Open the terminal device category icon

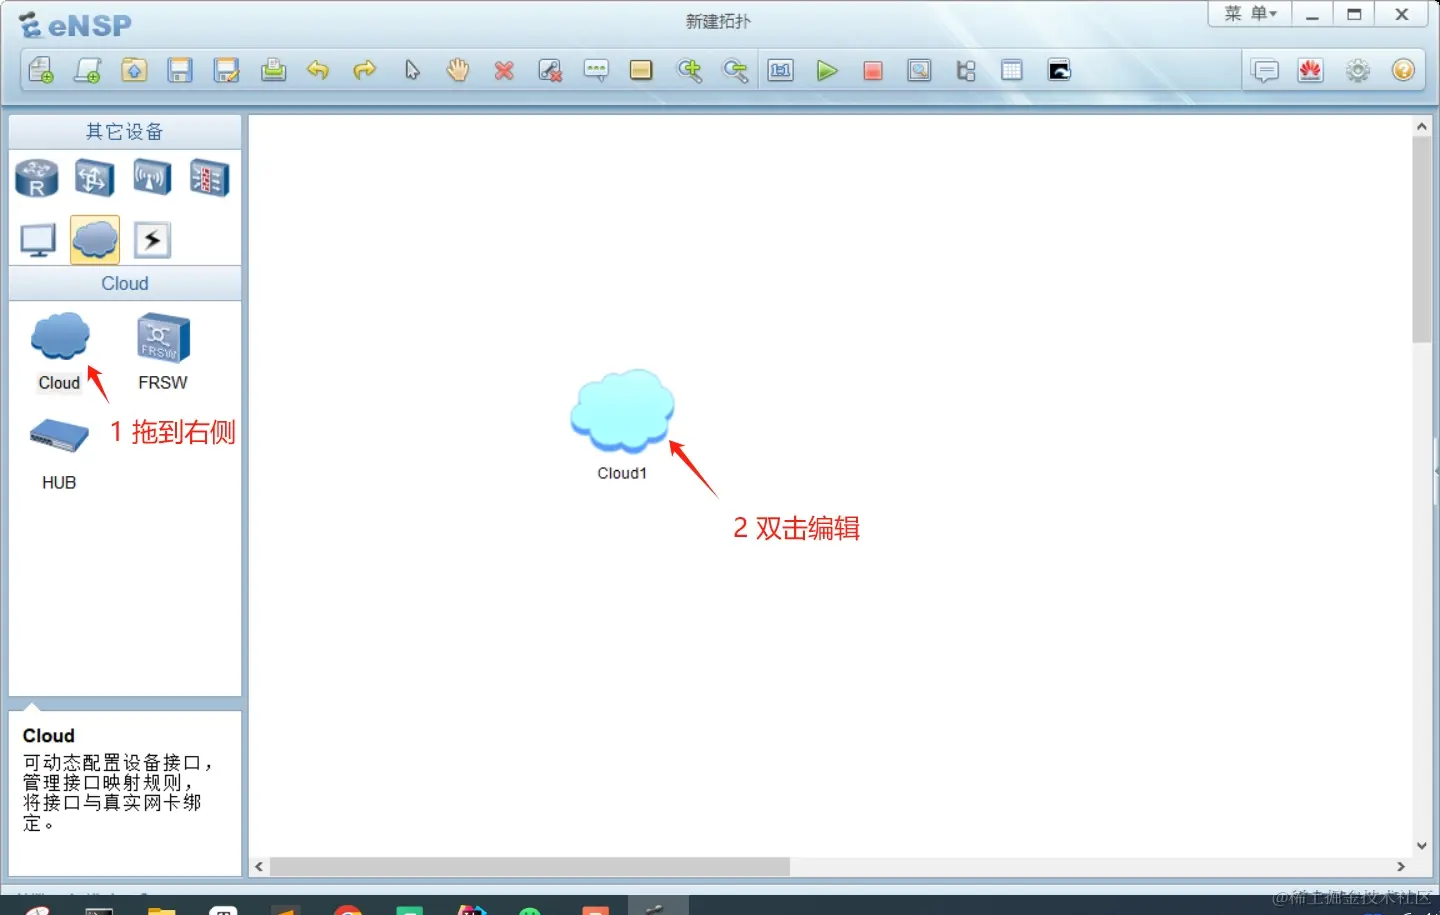tap(36, 239)
